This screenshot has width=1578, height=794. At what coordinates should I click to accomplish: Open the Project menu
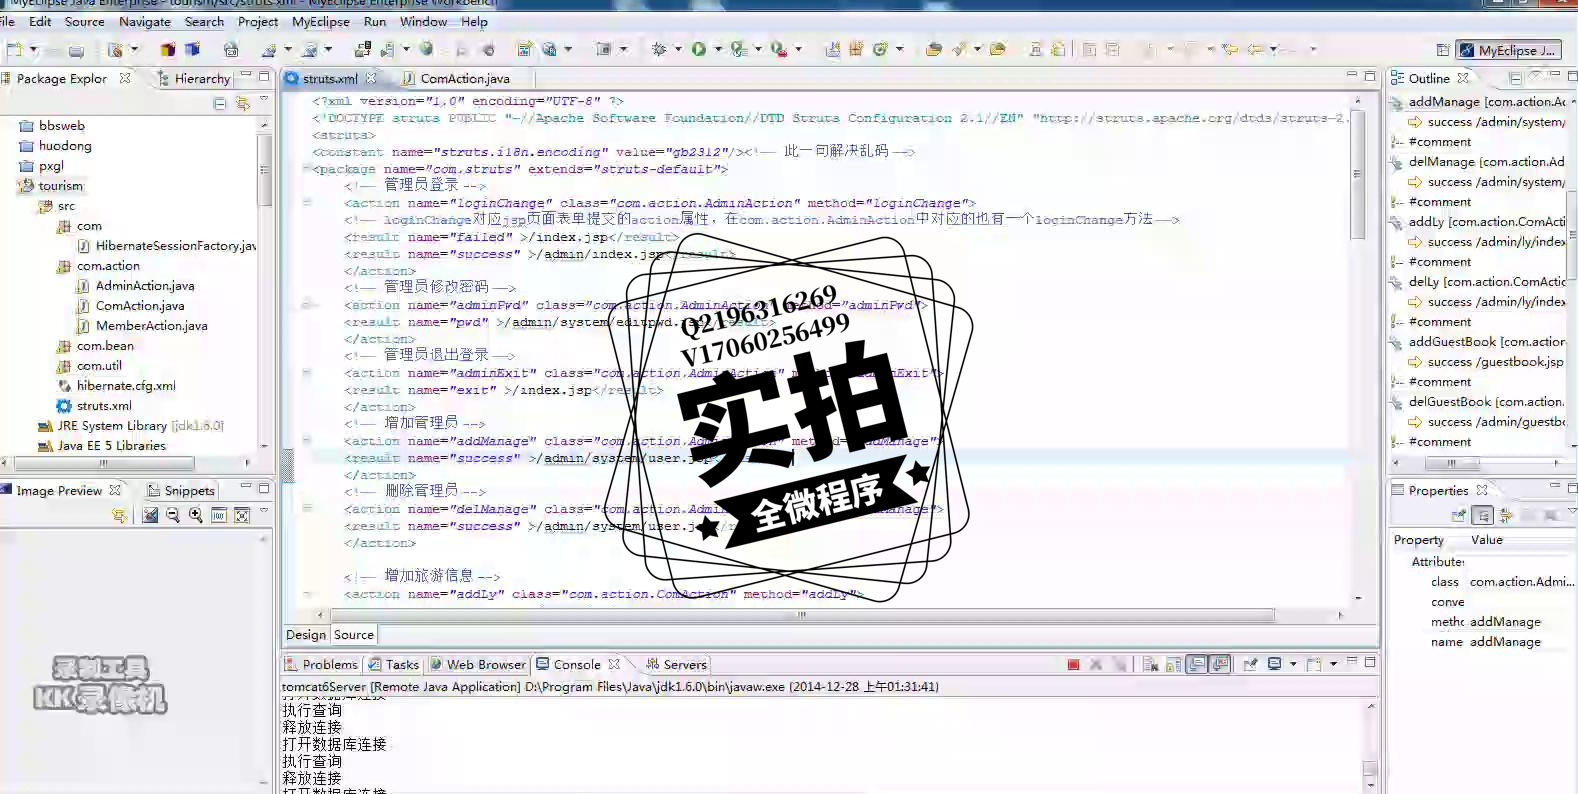[x=258, y=22]
